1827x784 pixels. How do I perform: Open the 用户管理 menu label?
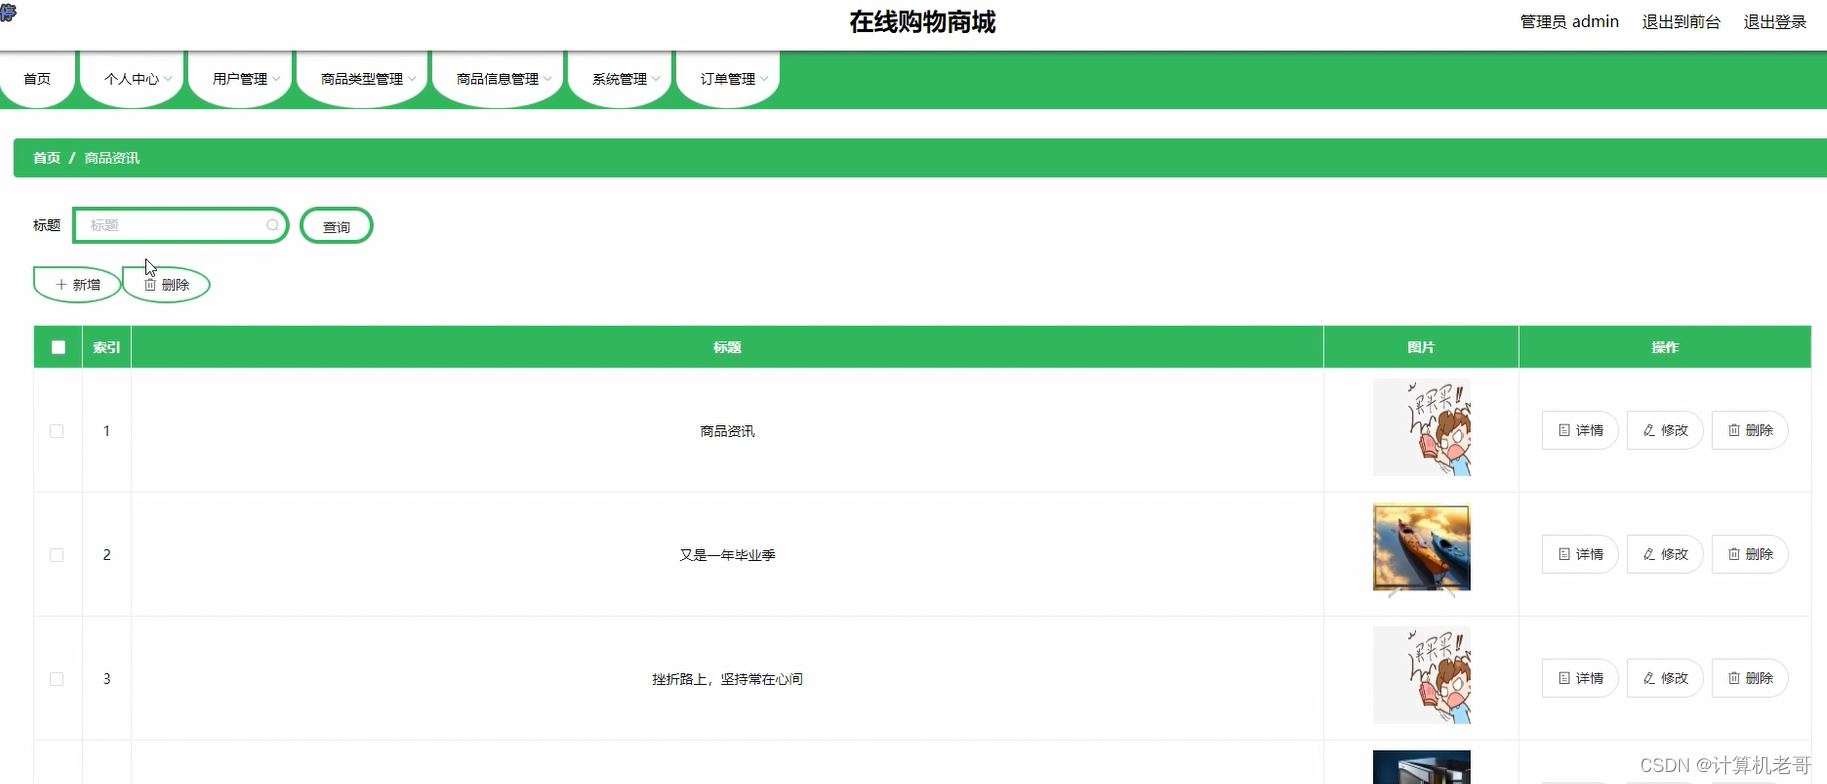240,79
